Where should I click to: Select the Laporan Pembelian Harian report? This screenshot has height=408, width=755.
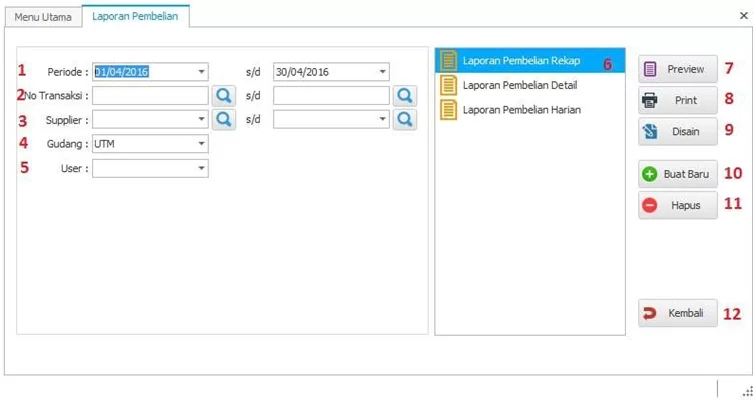point(520,110)
